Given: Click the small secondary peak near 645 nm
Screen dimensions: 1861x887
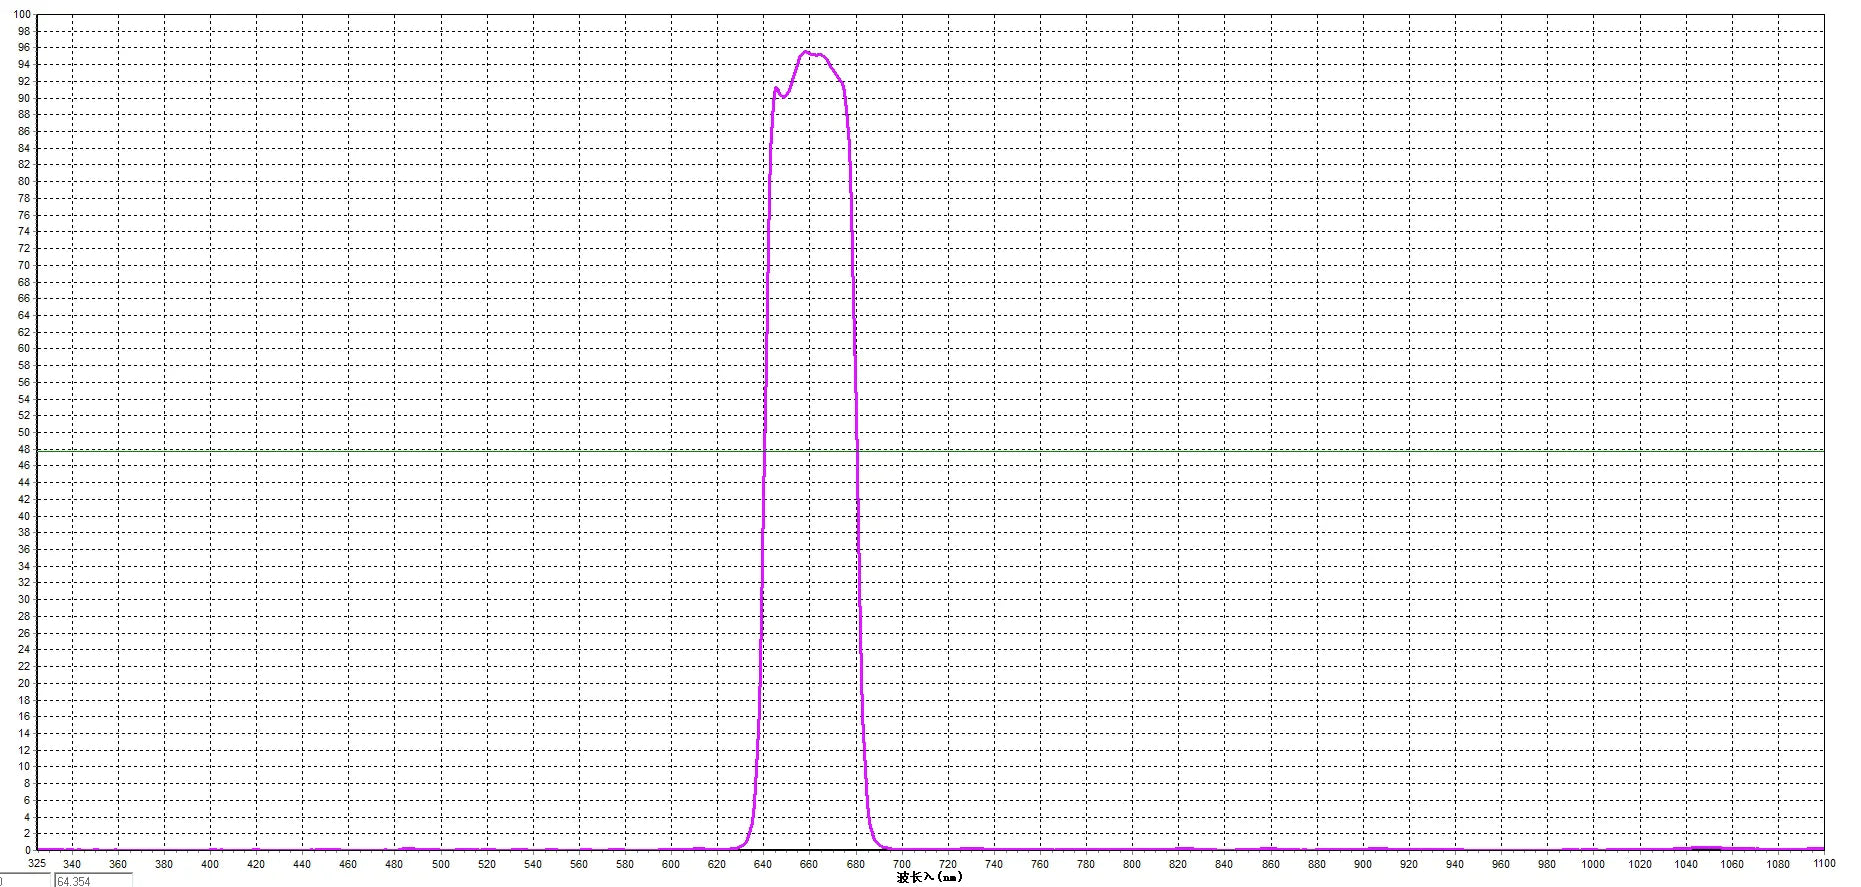Looking at the screenshot, I should click(x=776, y=89).
